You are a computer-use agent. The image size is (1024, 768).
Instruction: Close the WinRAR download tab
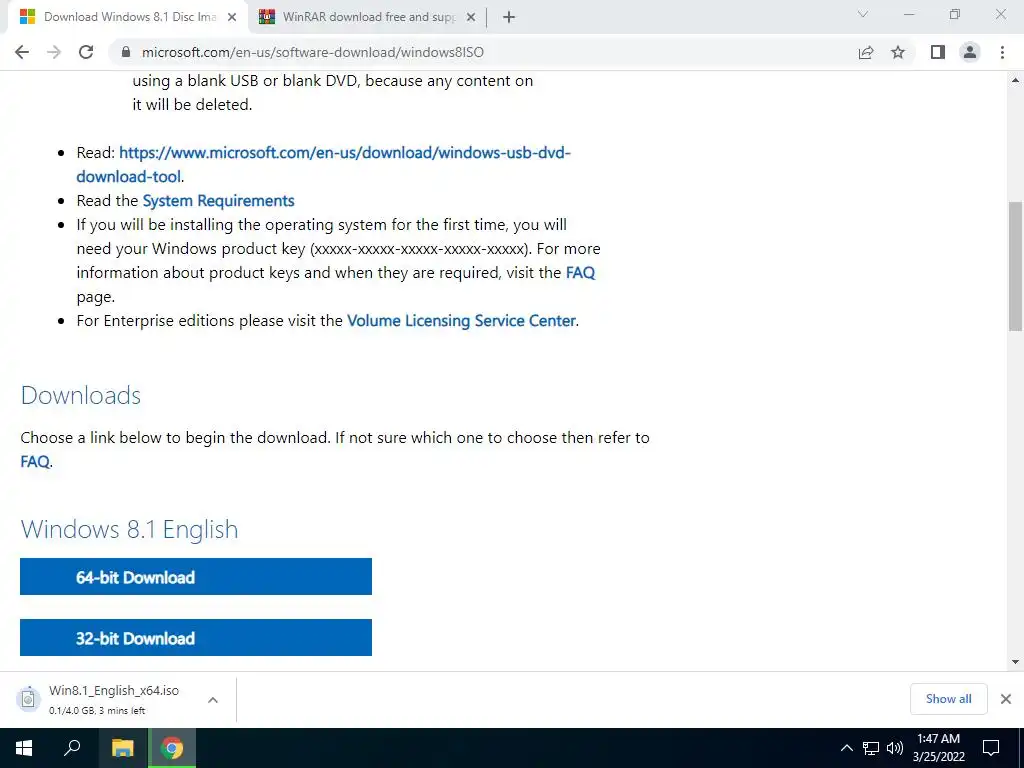click(x=471, y=18)
